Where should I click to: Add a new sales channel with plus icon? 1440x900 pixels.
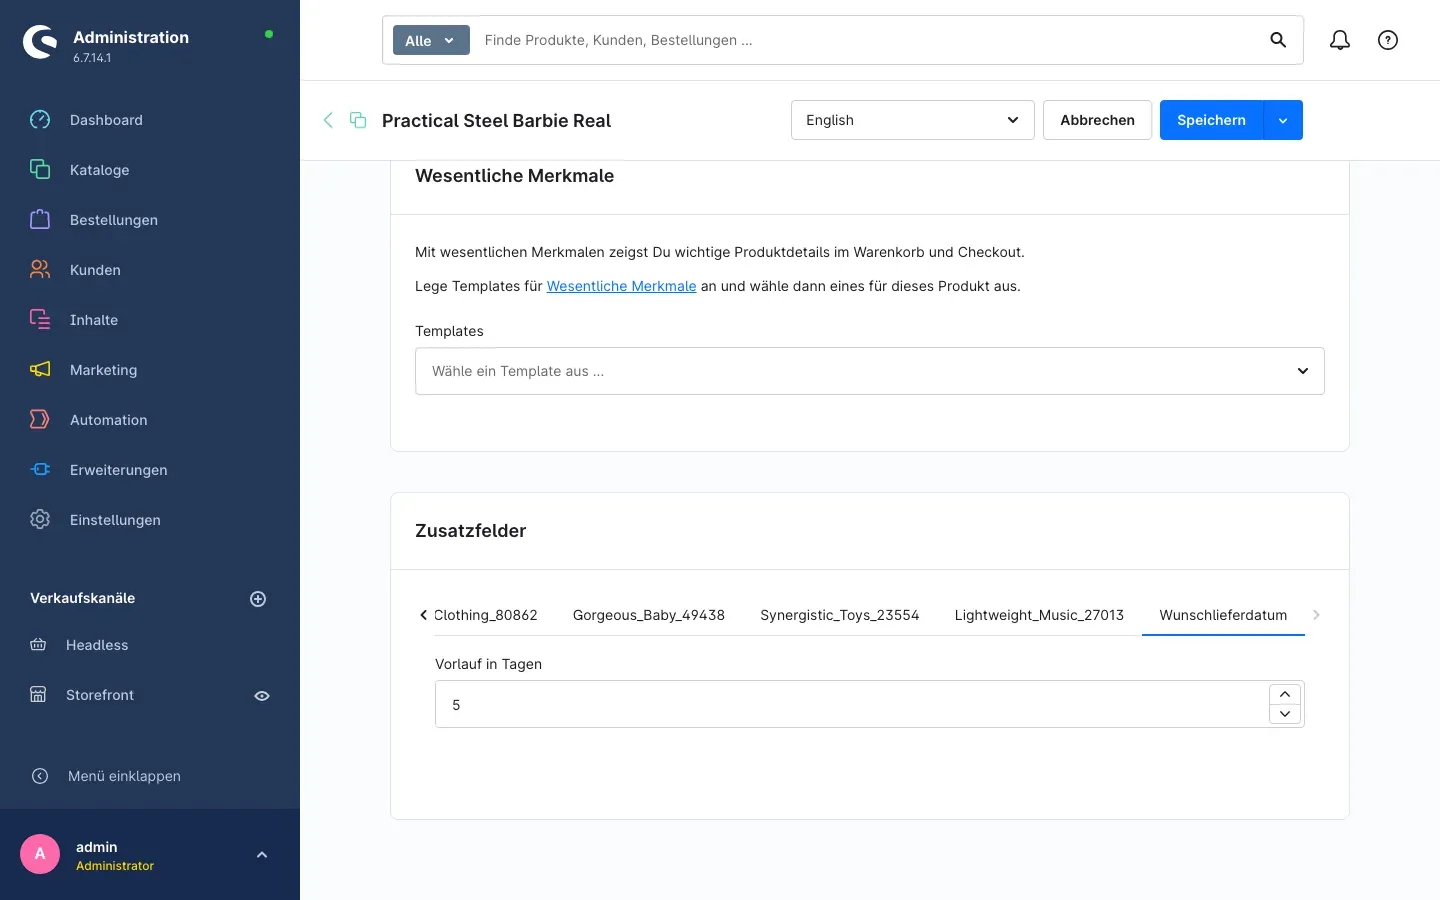258,599
